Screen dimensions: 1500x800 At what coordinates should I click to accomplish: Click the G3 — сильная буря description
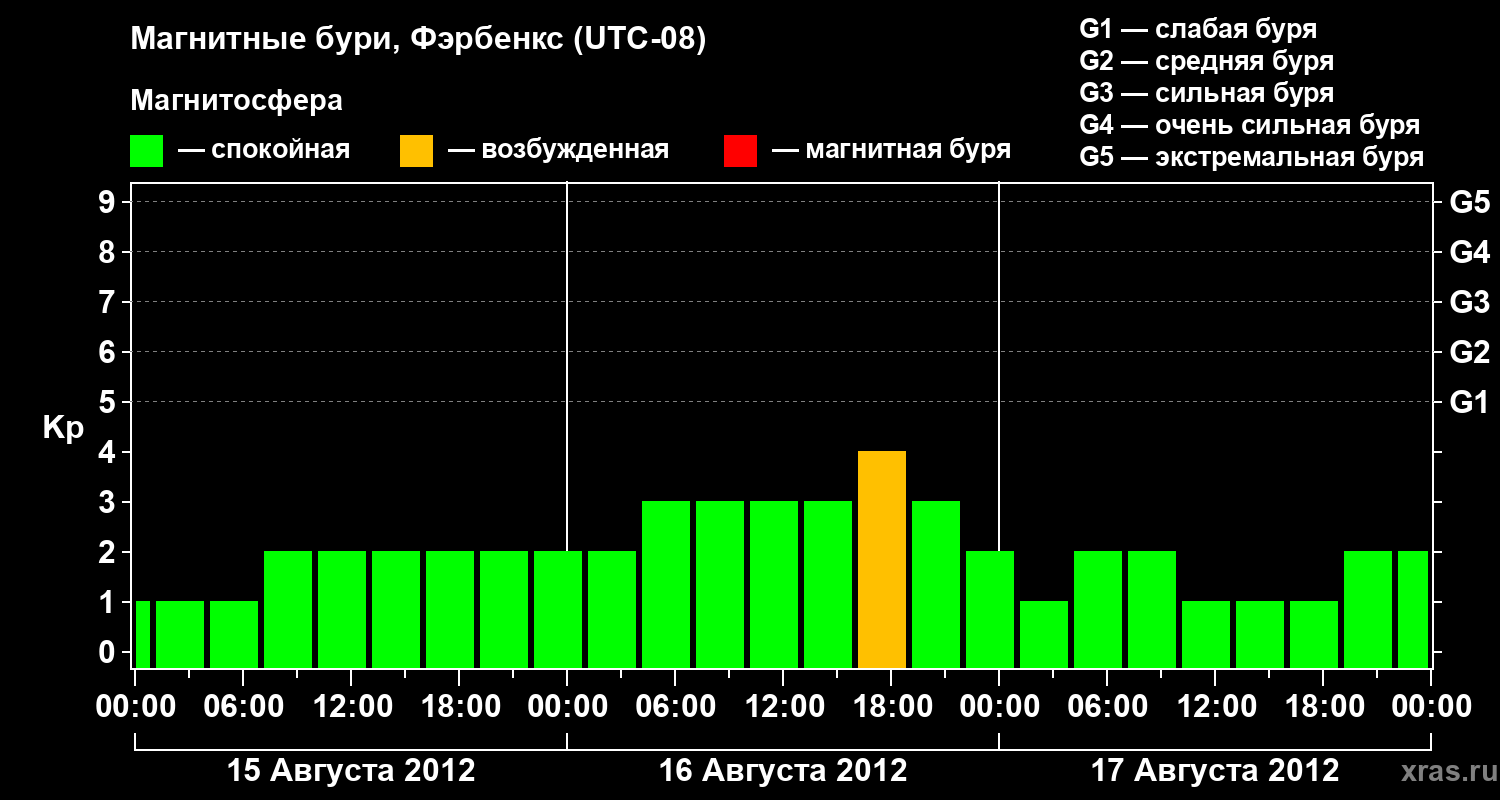pyautogui.click(x=1206, y=93)
